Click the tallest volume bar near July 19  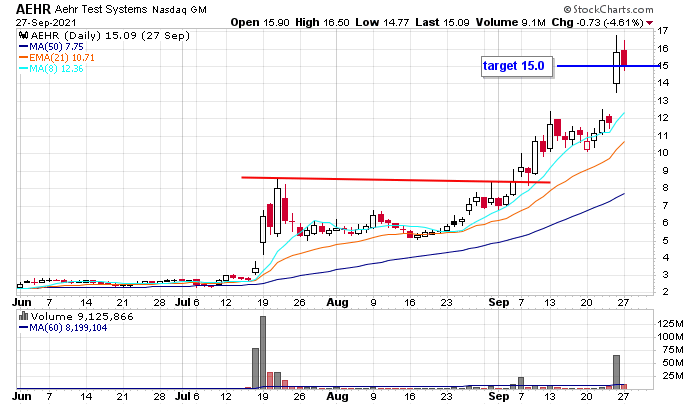tap(263, 352)
